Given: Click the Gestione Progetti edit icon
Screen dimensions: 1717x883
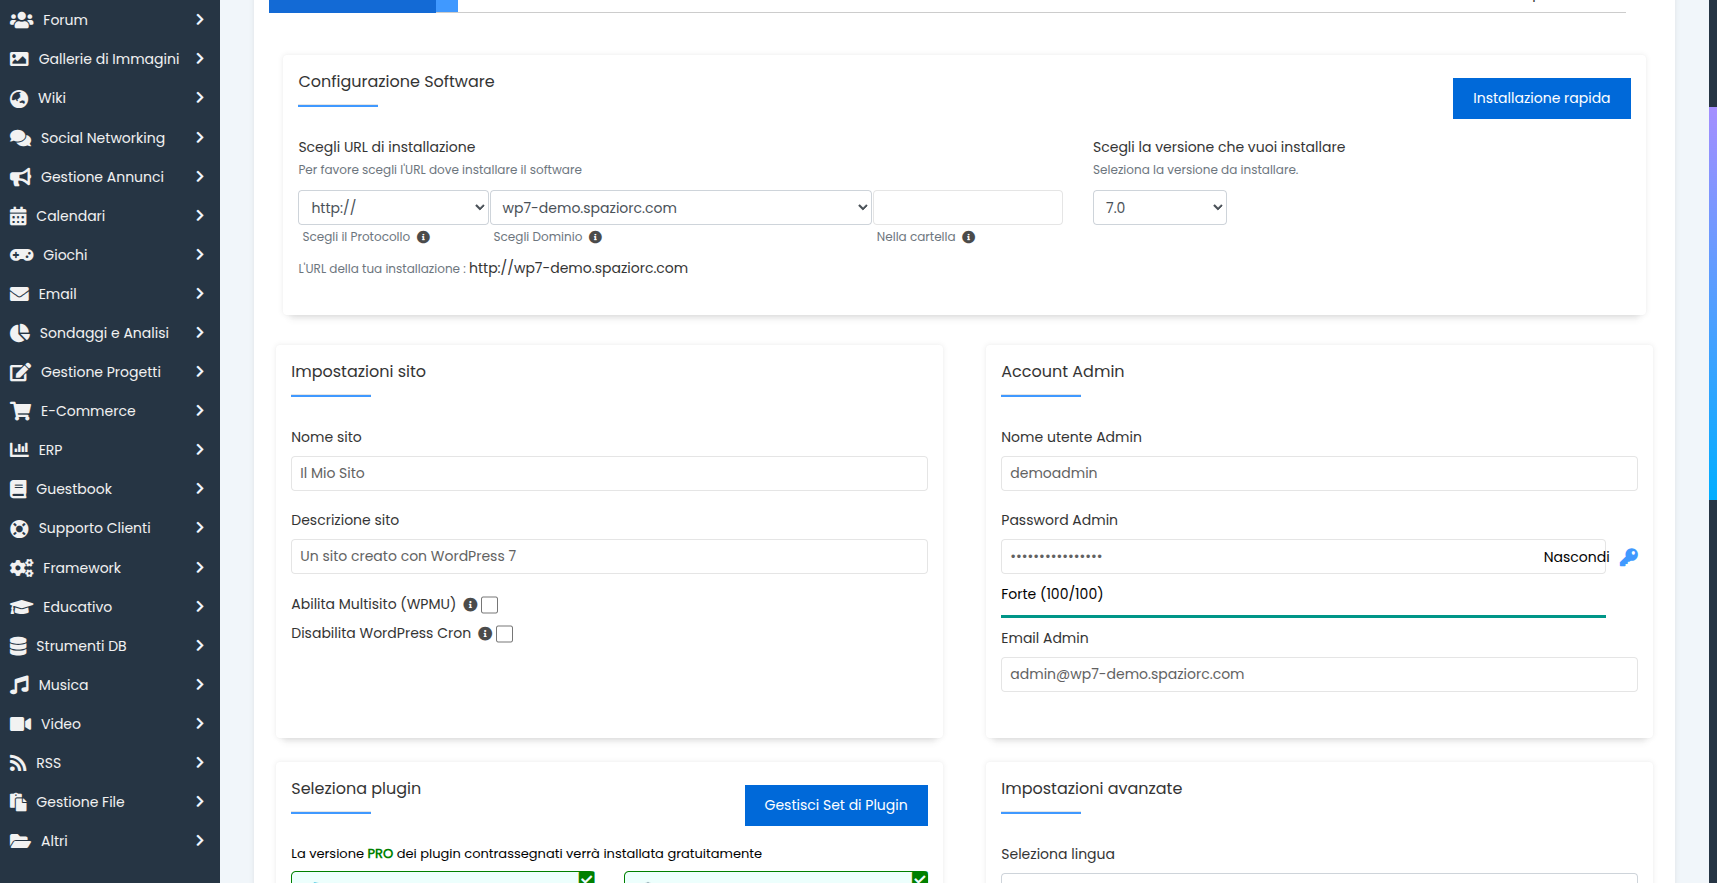Looking at the screenshot, I should click(x=20, y=372).
